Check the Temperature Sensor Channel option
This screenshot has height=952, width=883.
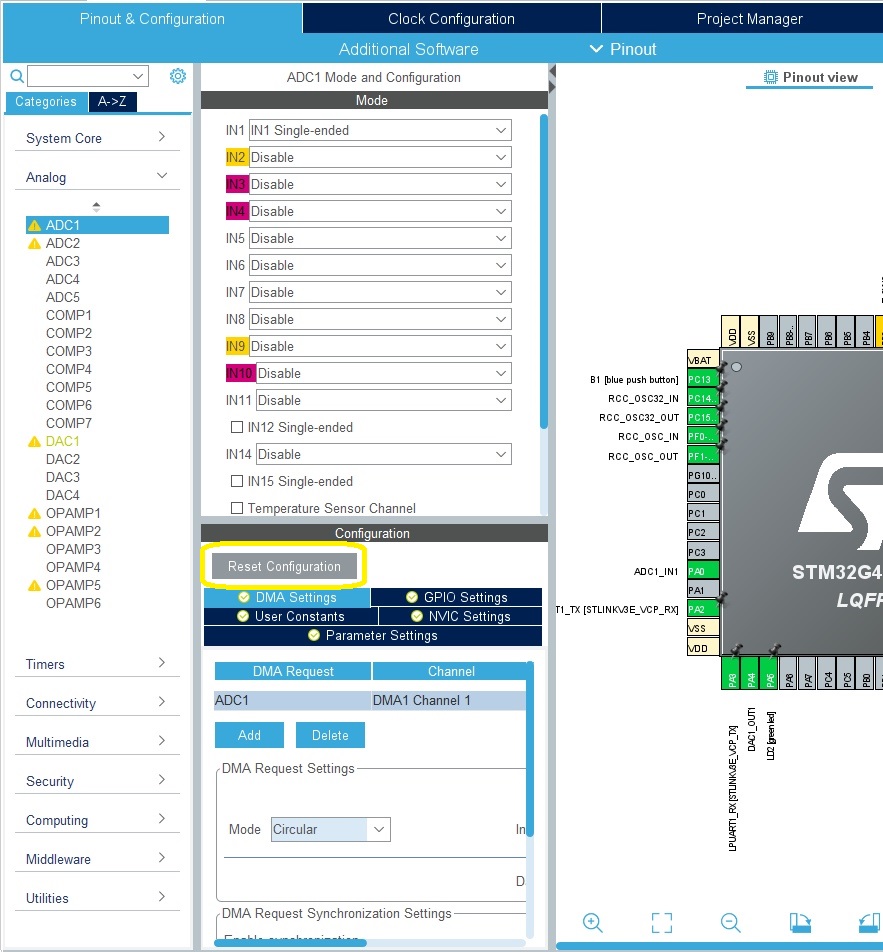(x=237, y=508)
